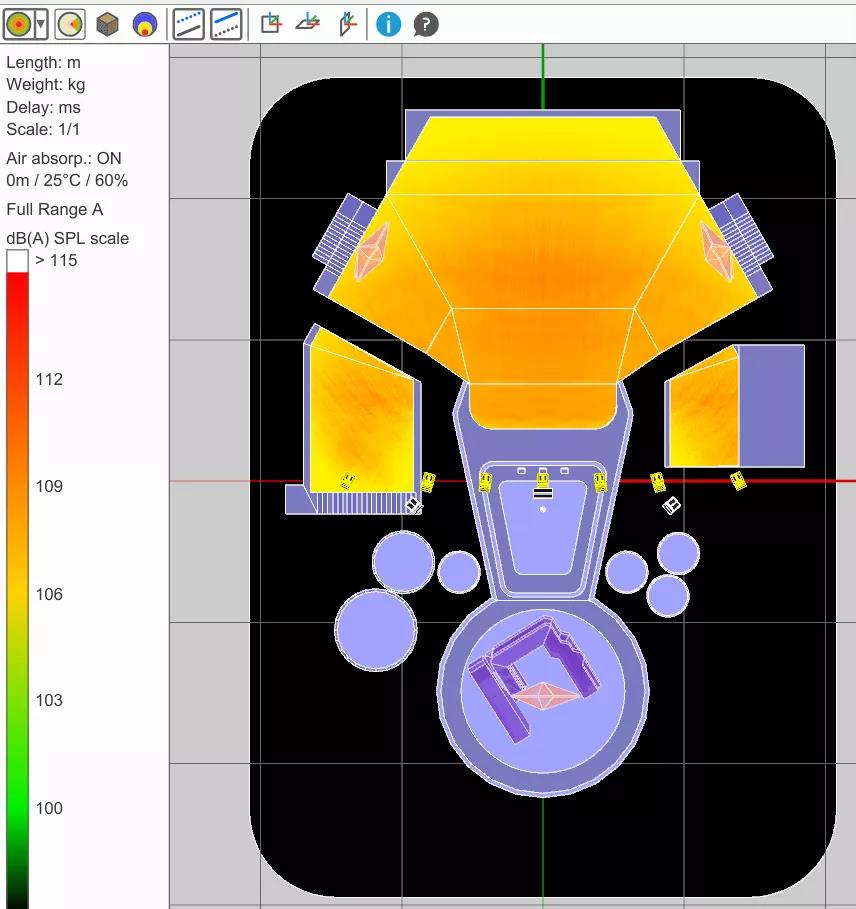Viewport: 856px width, 909px height.
Task: Click the 112 scale value
Action: pos(49,379)
